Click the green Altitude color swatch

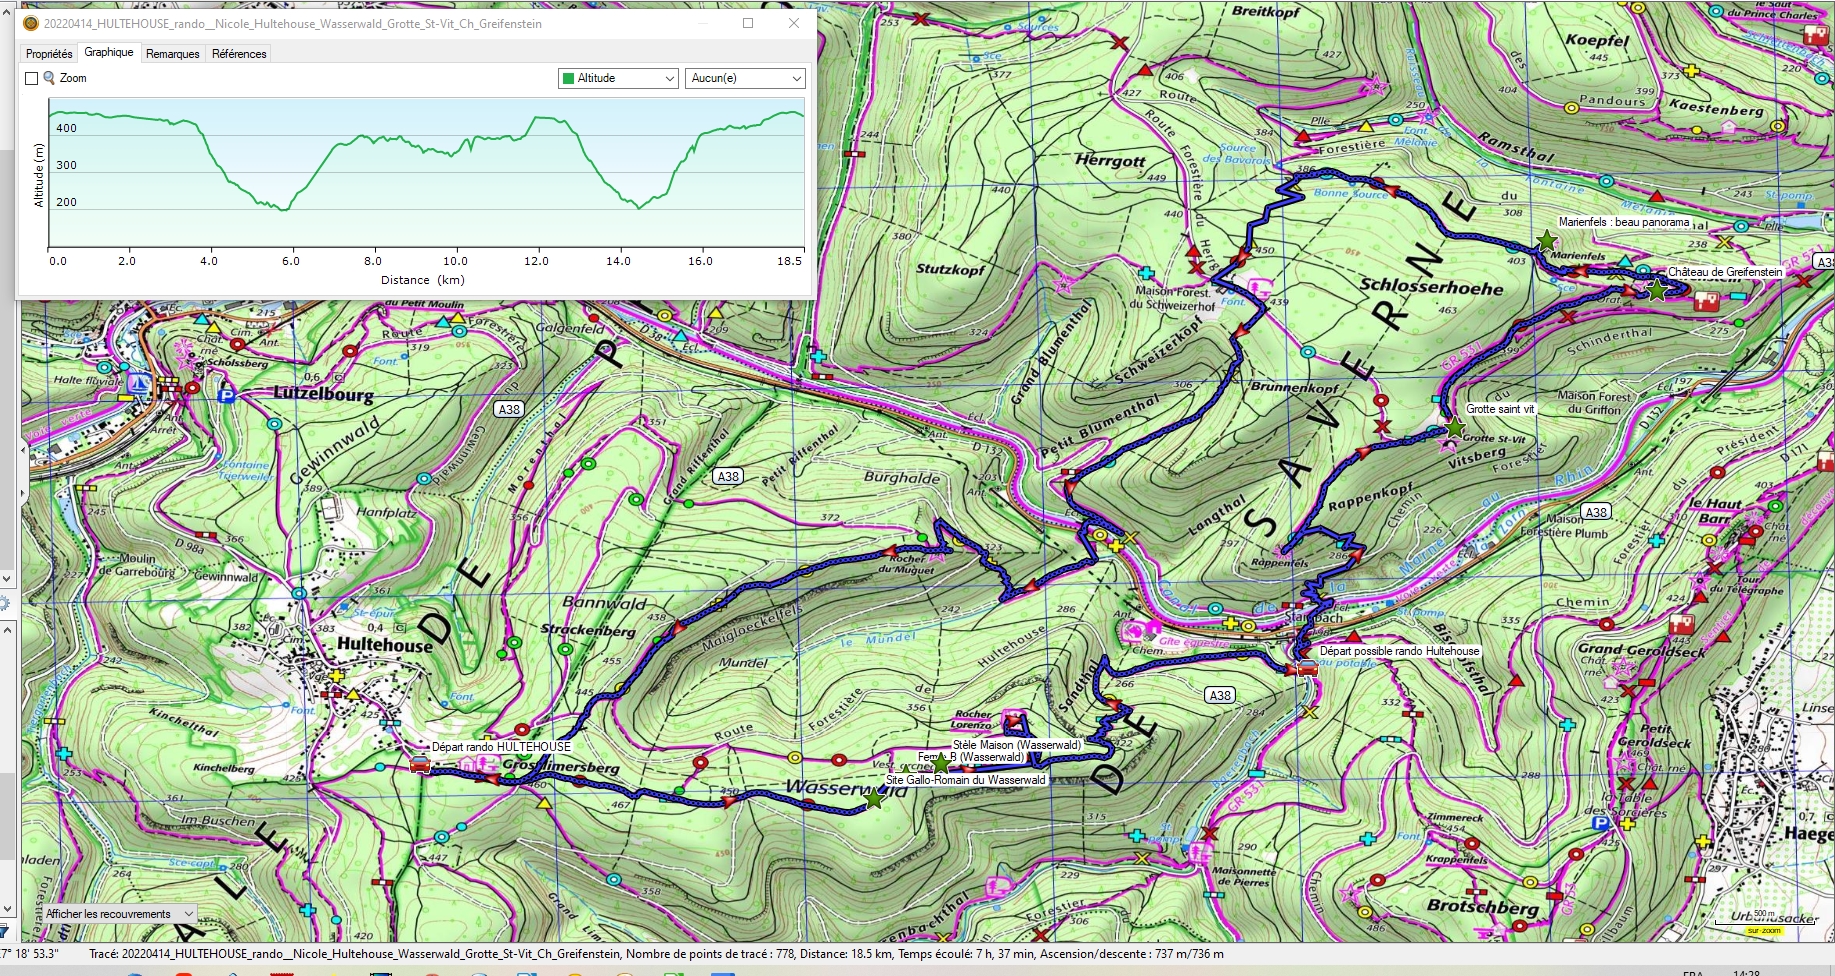[x=569, y=78]
